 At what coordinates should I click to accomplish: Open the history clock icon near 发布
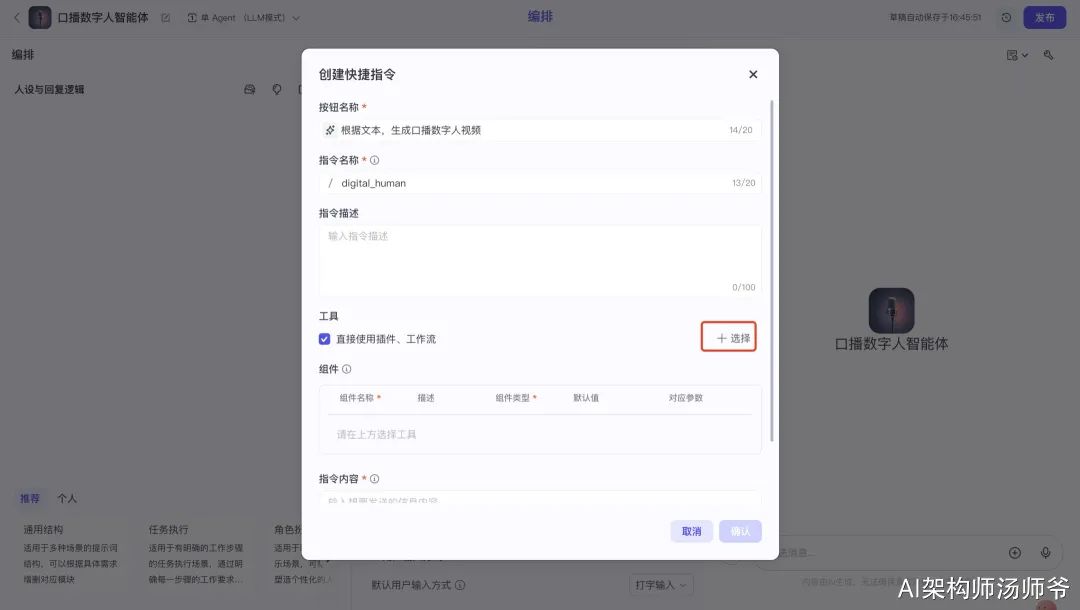(x=1006, y=18)
